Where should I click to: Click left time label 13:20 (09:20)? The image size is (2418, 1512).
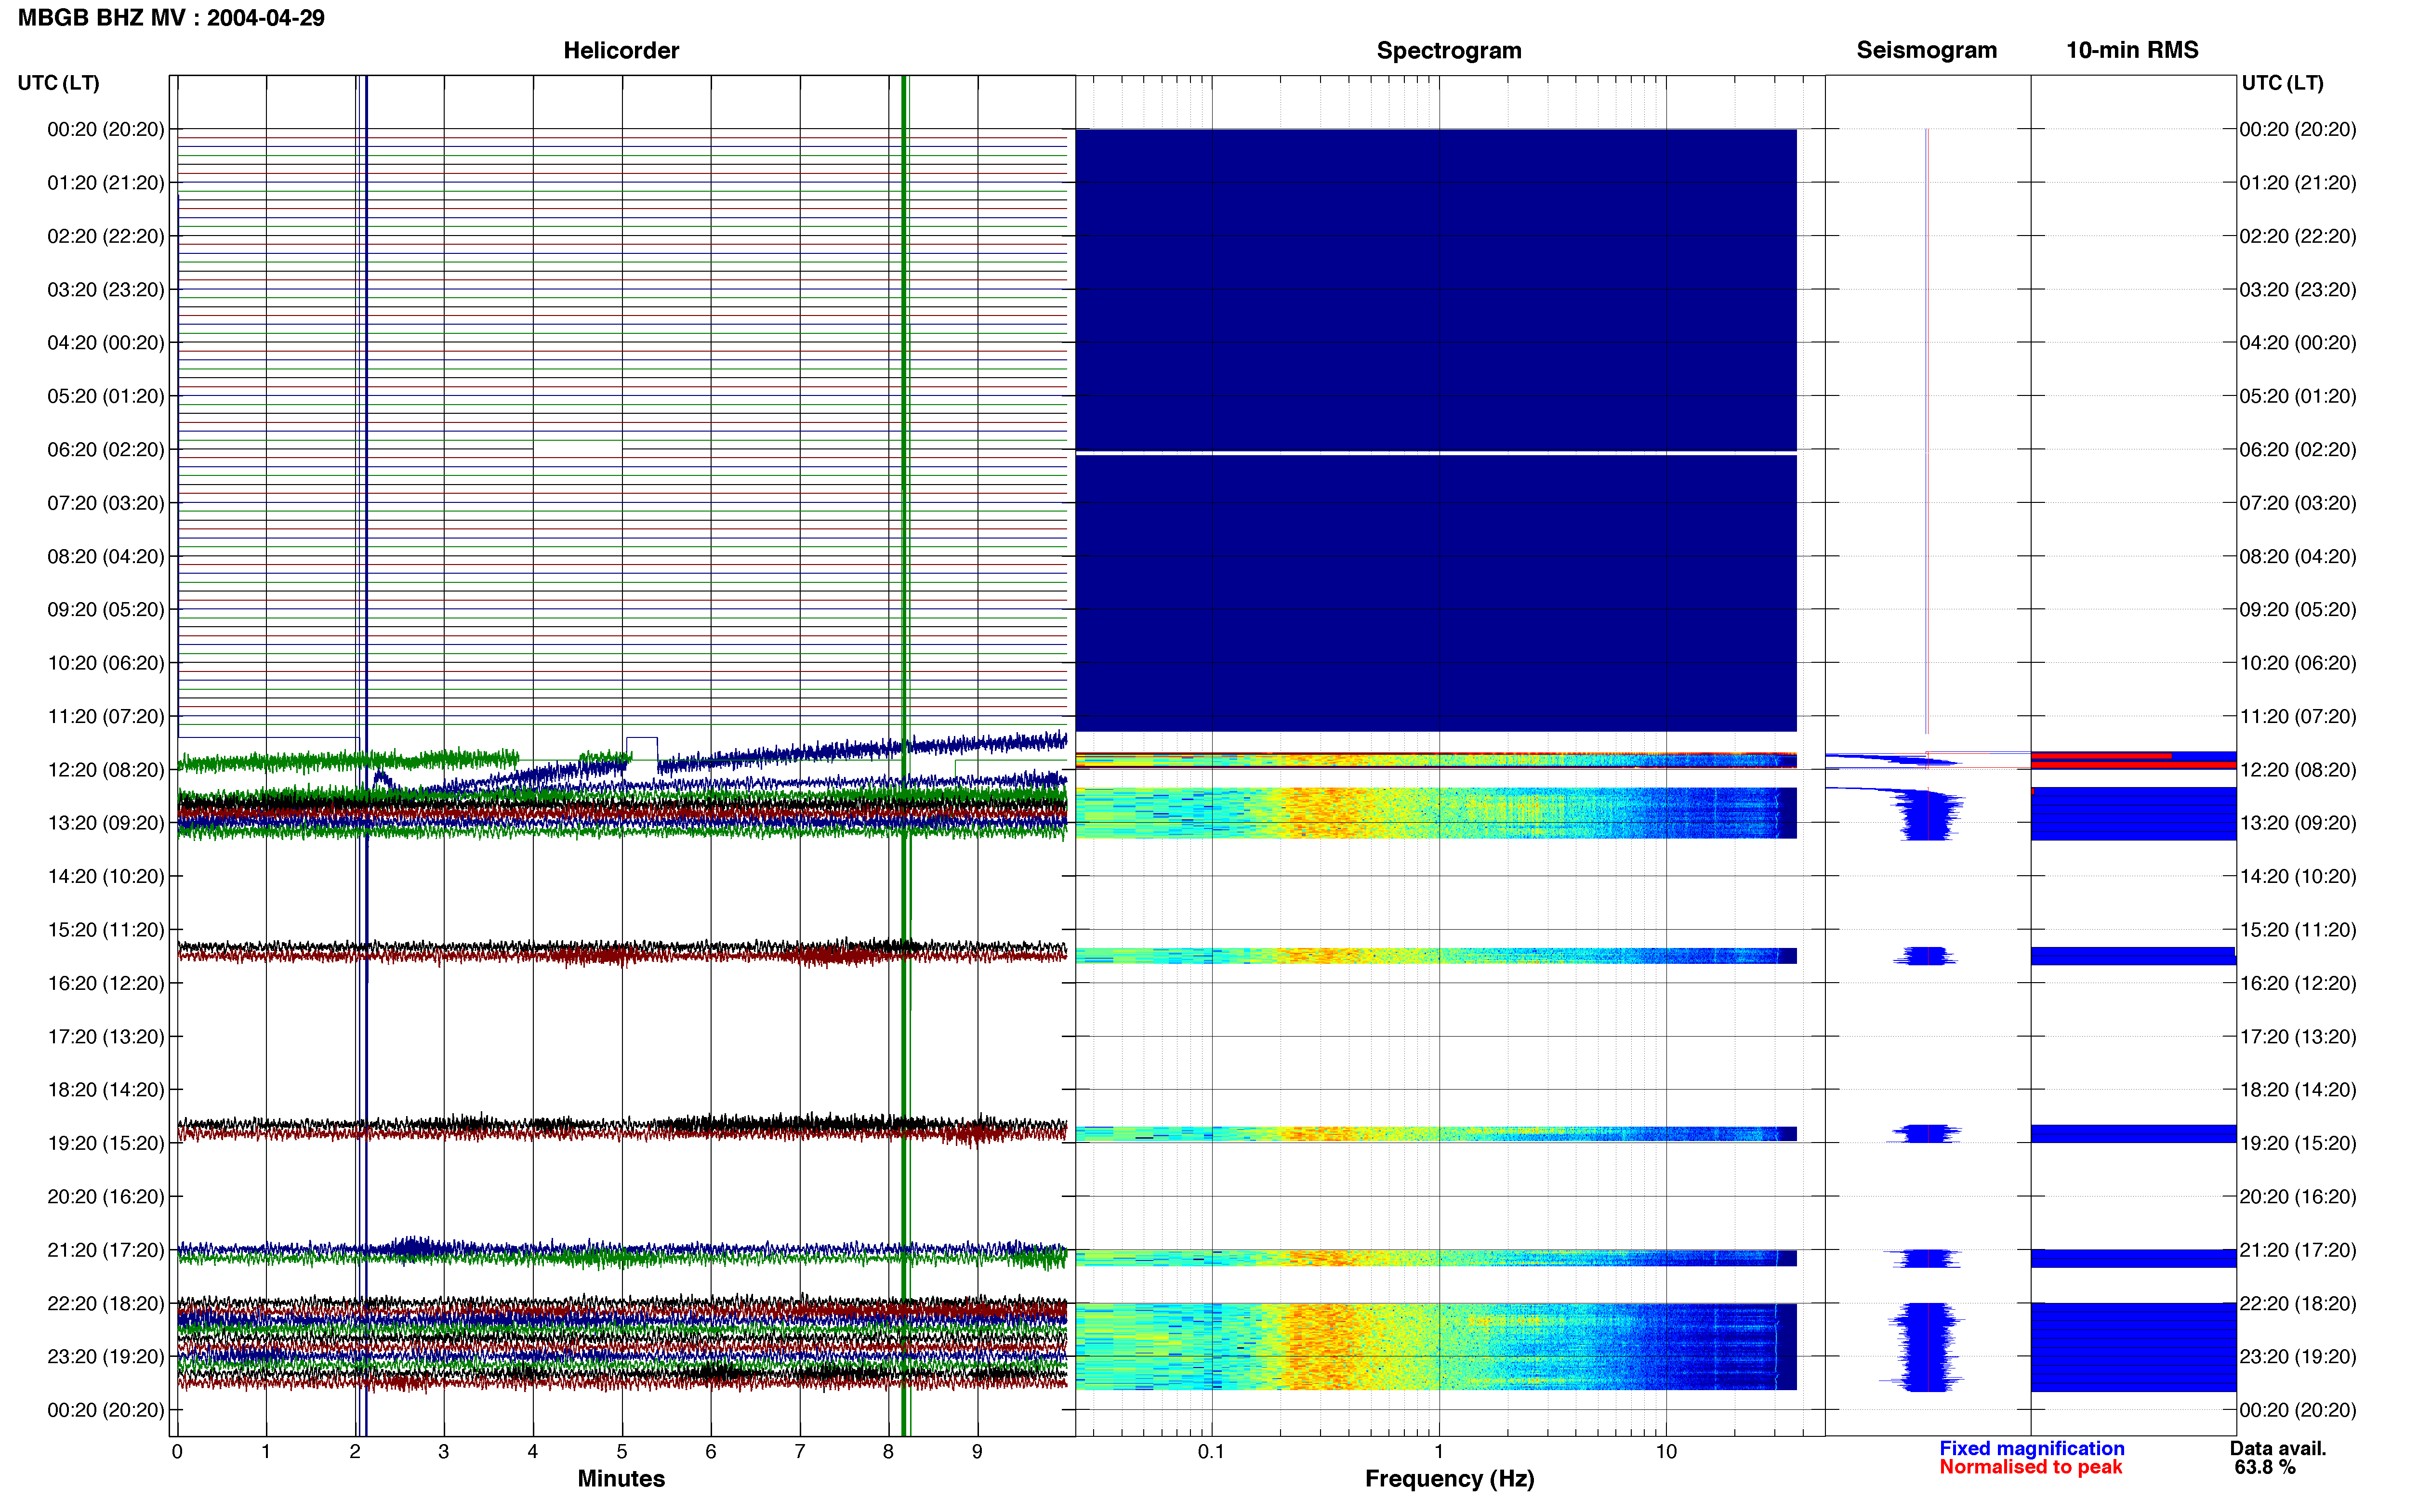pos(106,823)
